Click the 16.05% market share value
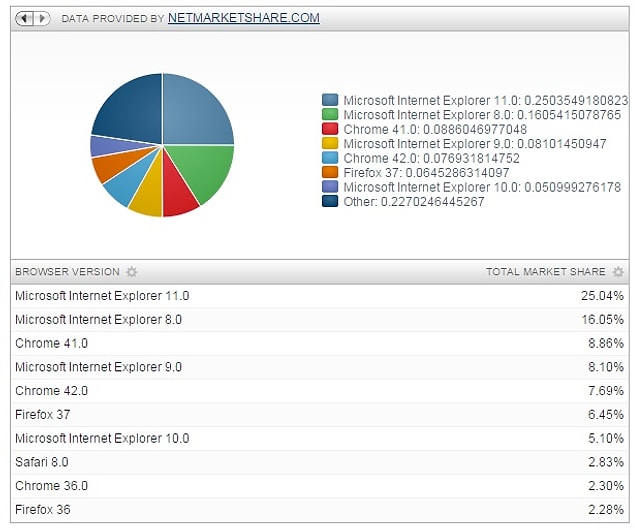The height and width of the screenshot is (530, 635). pos(602,319)
